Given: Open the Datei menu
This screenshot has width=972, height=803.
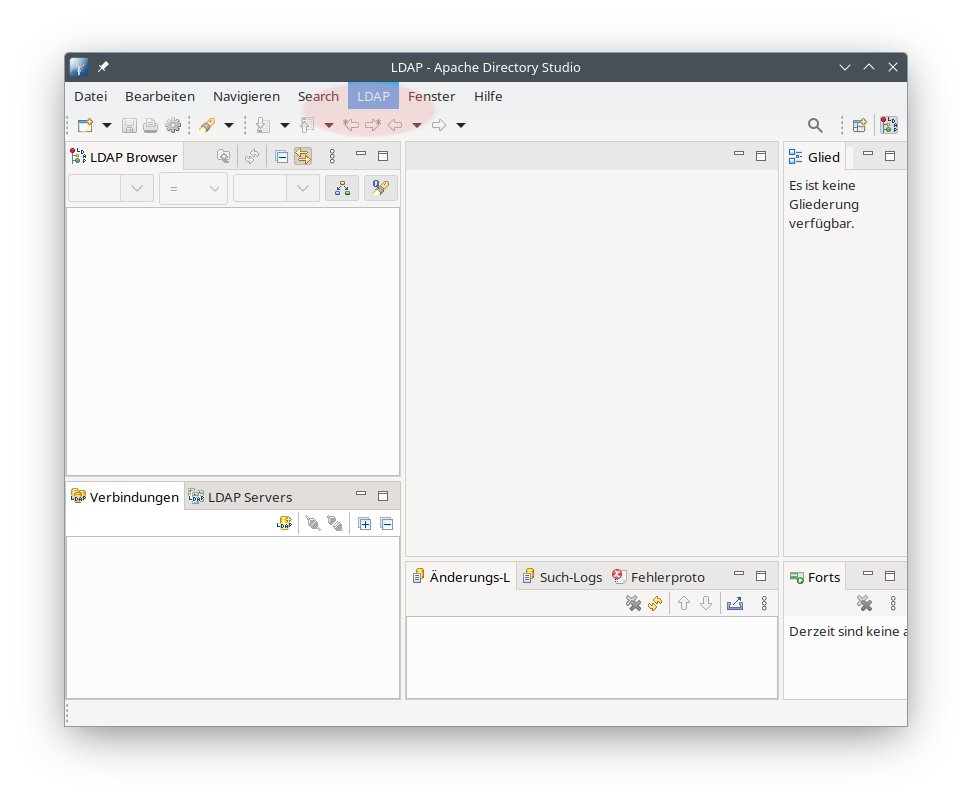Looking at the screenshot, I should (x=90, y=96).
